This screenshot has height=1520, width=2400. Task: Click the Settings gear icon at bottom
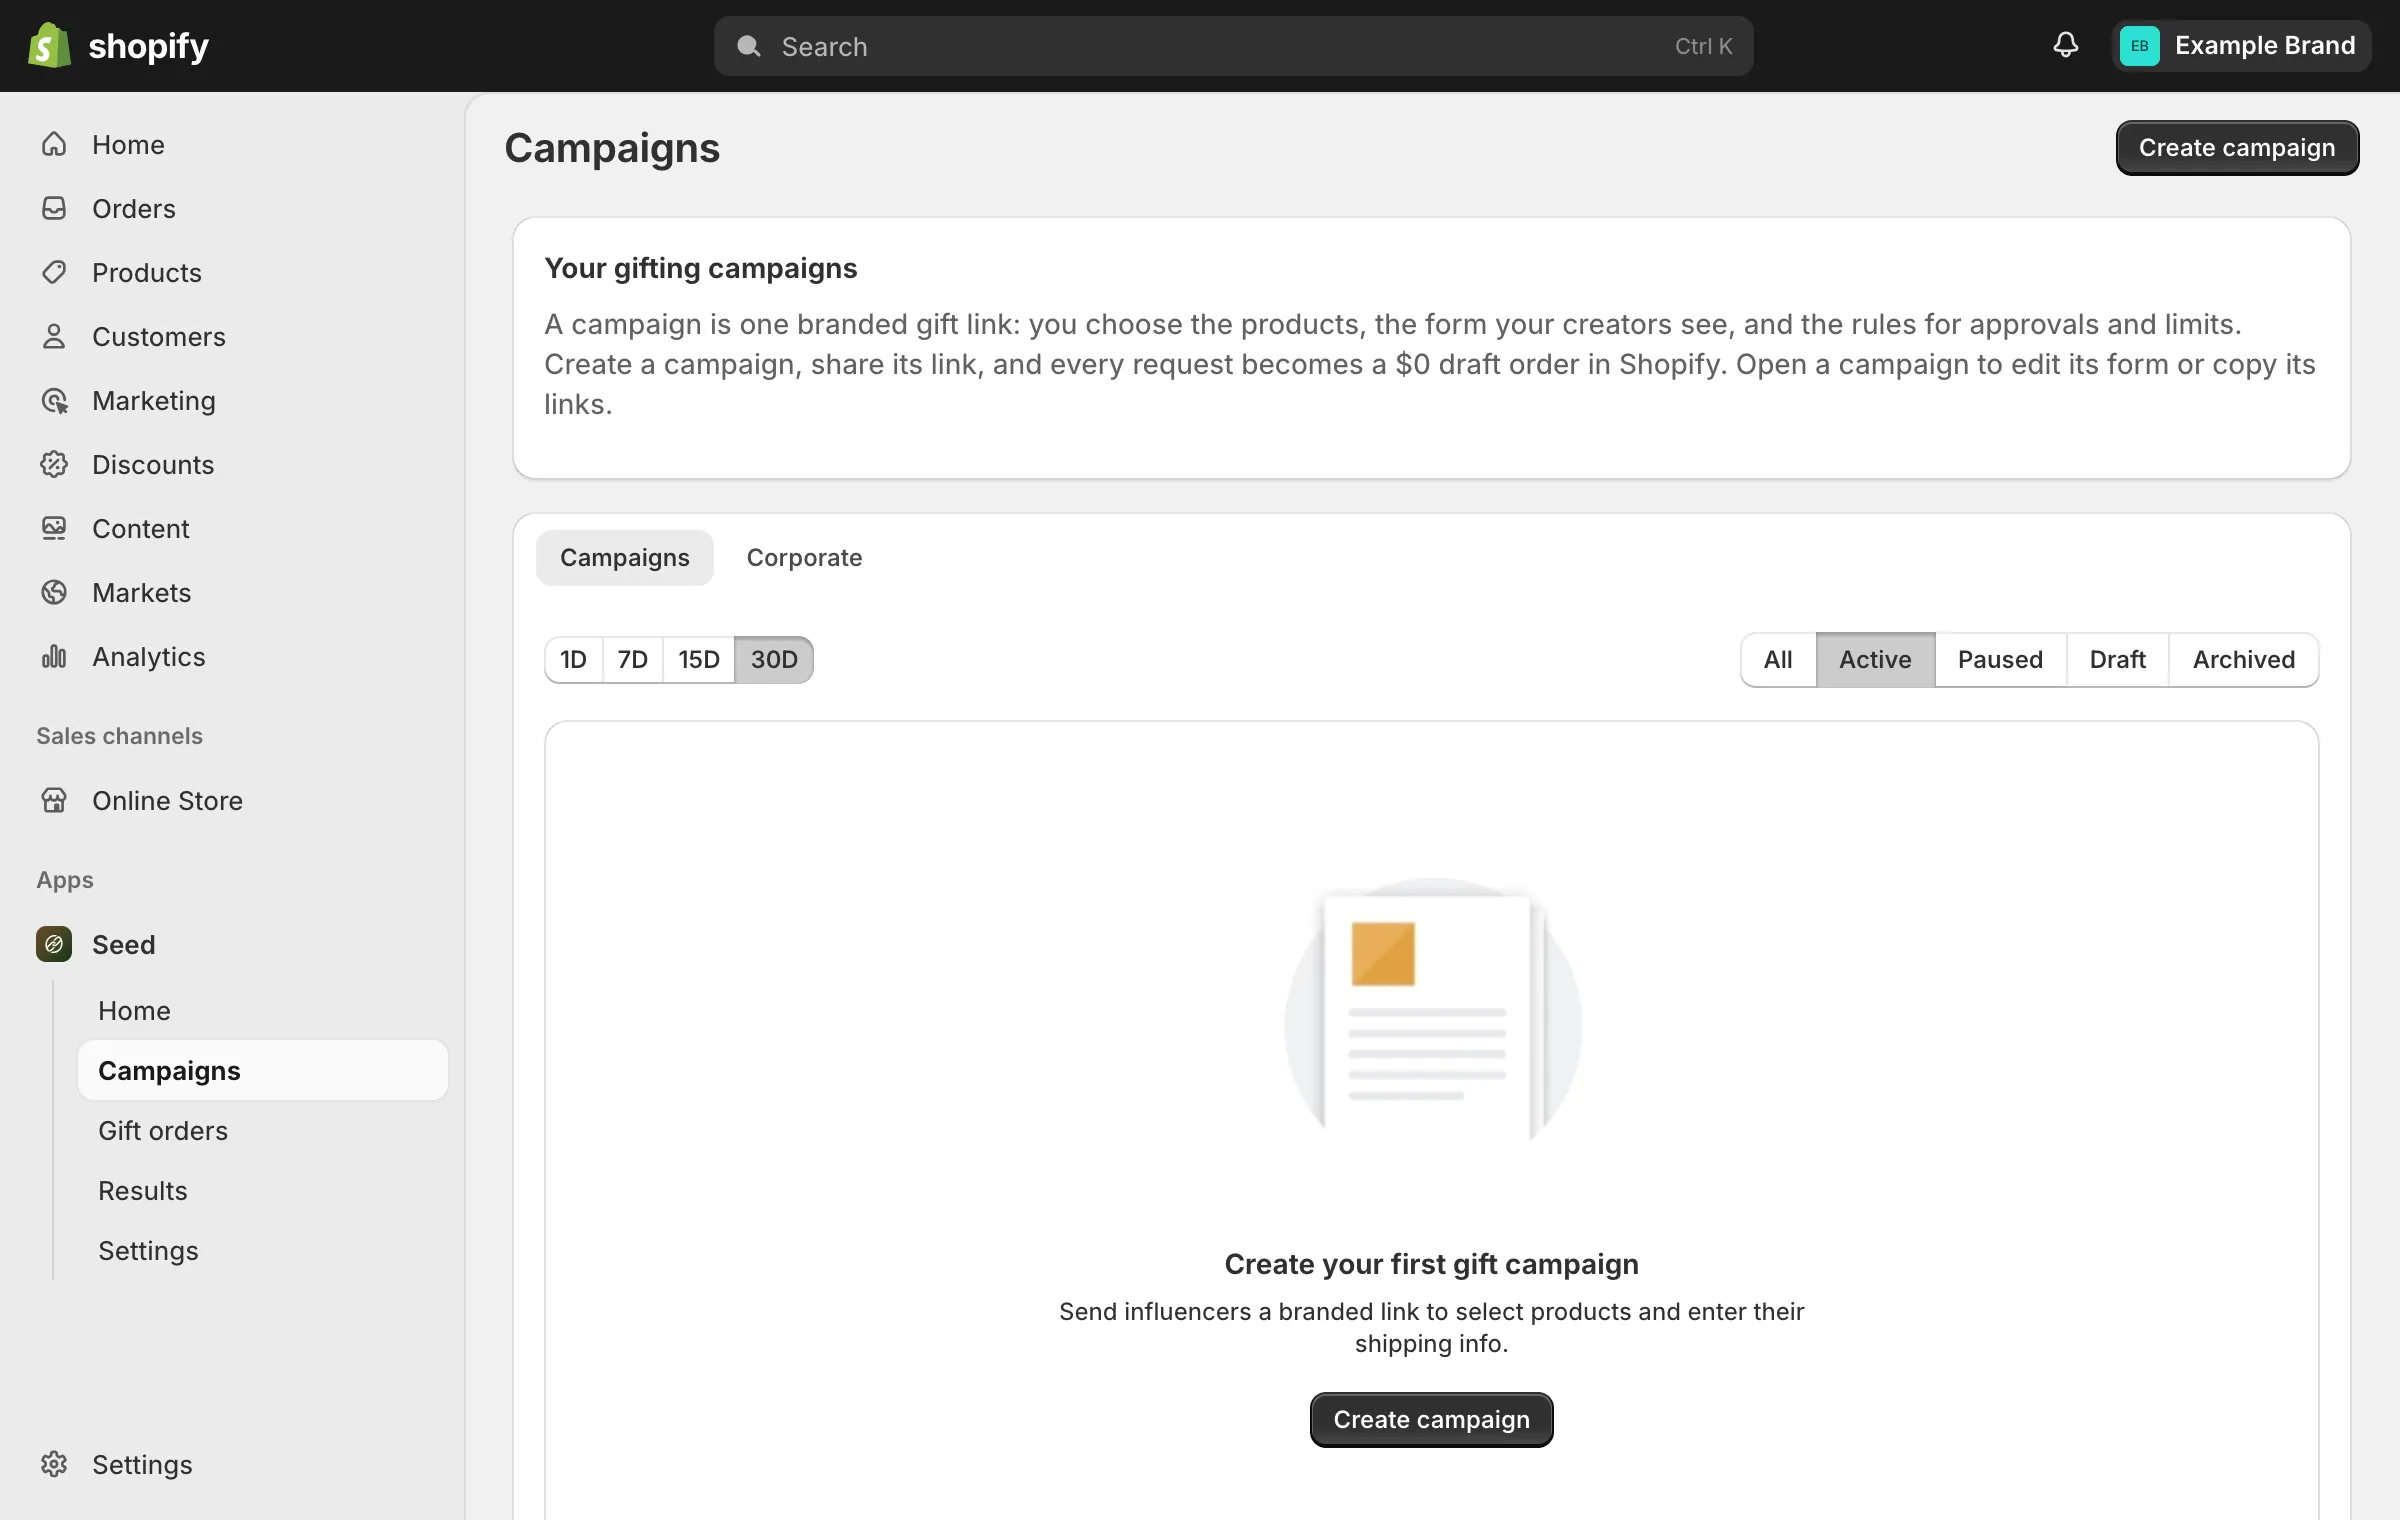(x=54, y=1464)
